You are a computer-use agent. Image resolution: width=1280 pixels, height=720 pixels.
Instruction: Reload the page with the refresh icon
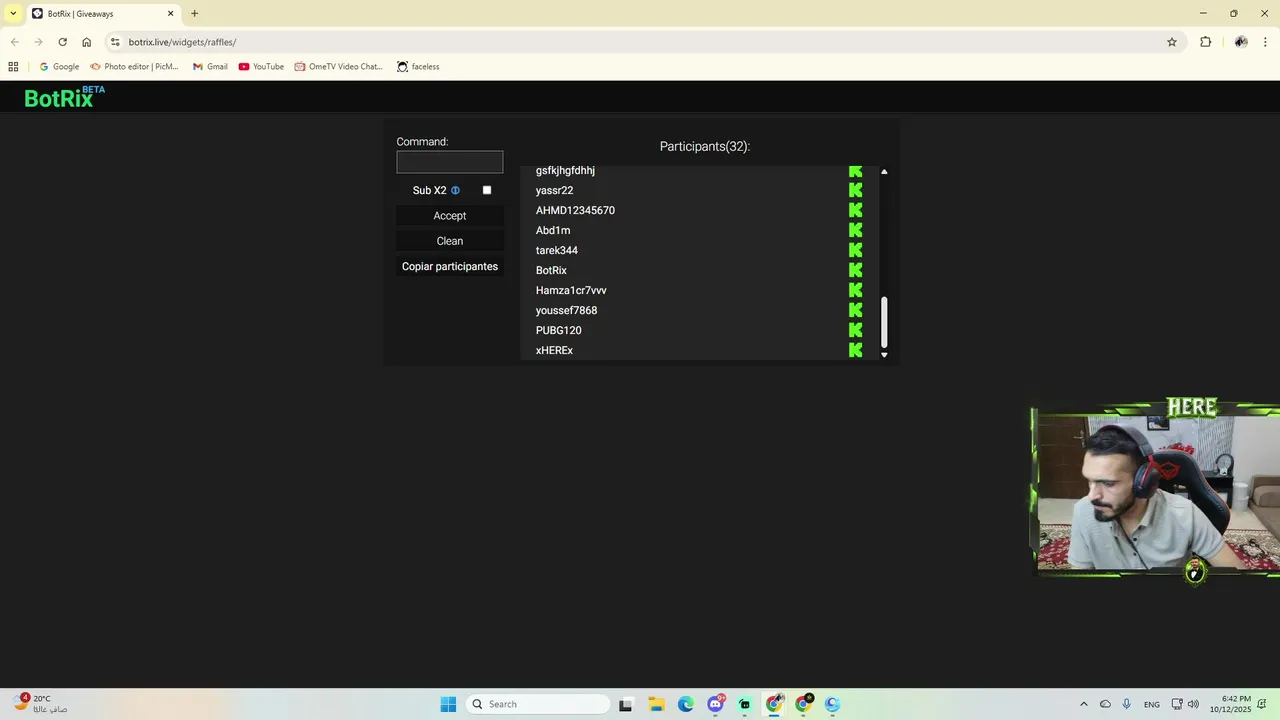coord(62,42)
